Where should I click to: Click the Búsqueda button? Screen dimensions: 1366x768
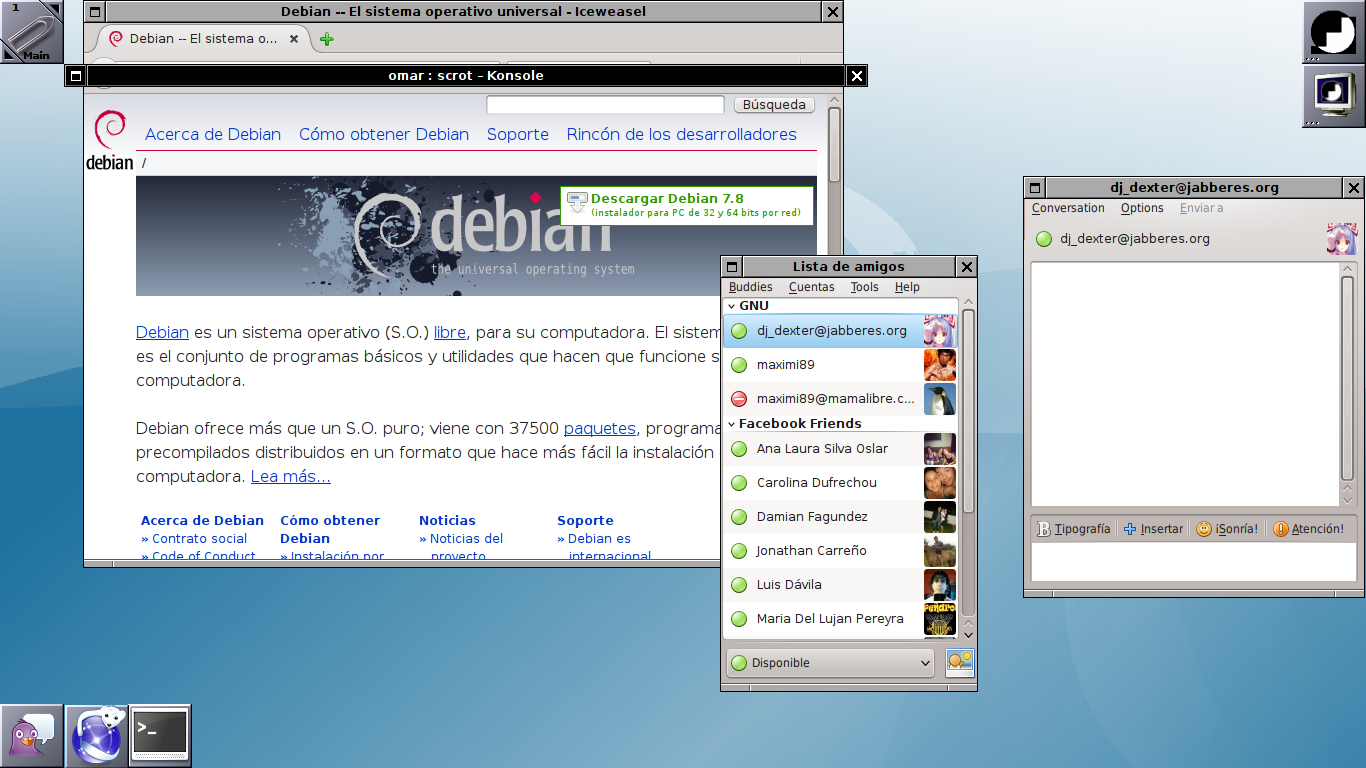[x=774, y=104]
